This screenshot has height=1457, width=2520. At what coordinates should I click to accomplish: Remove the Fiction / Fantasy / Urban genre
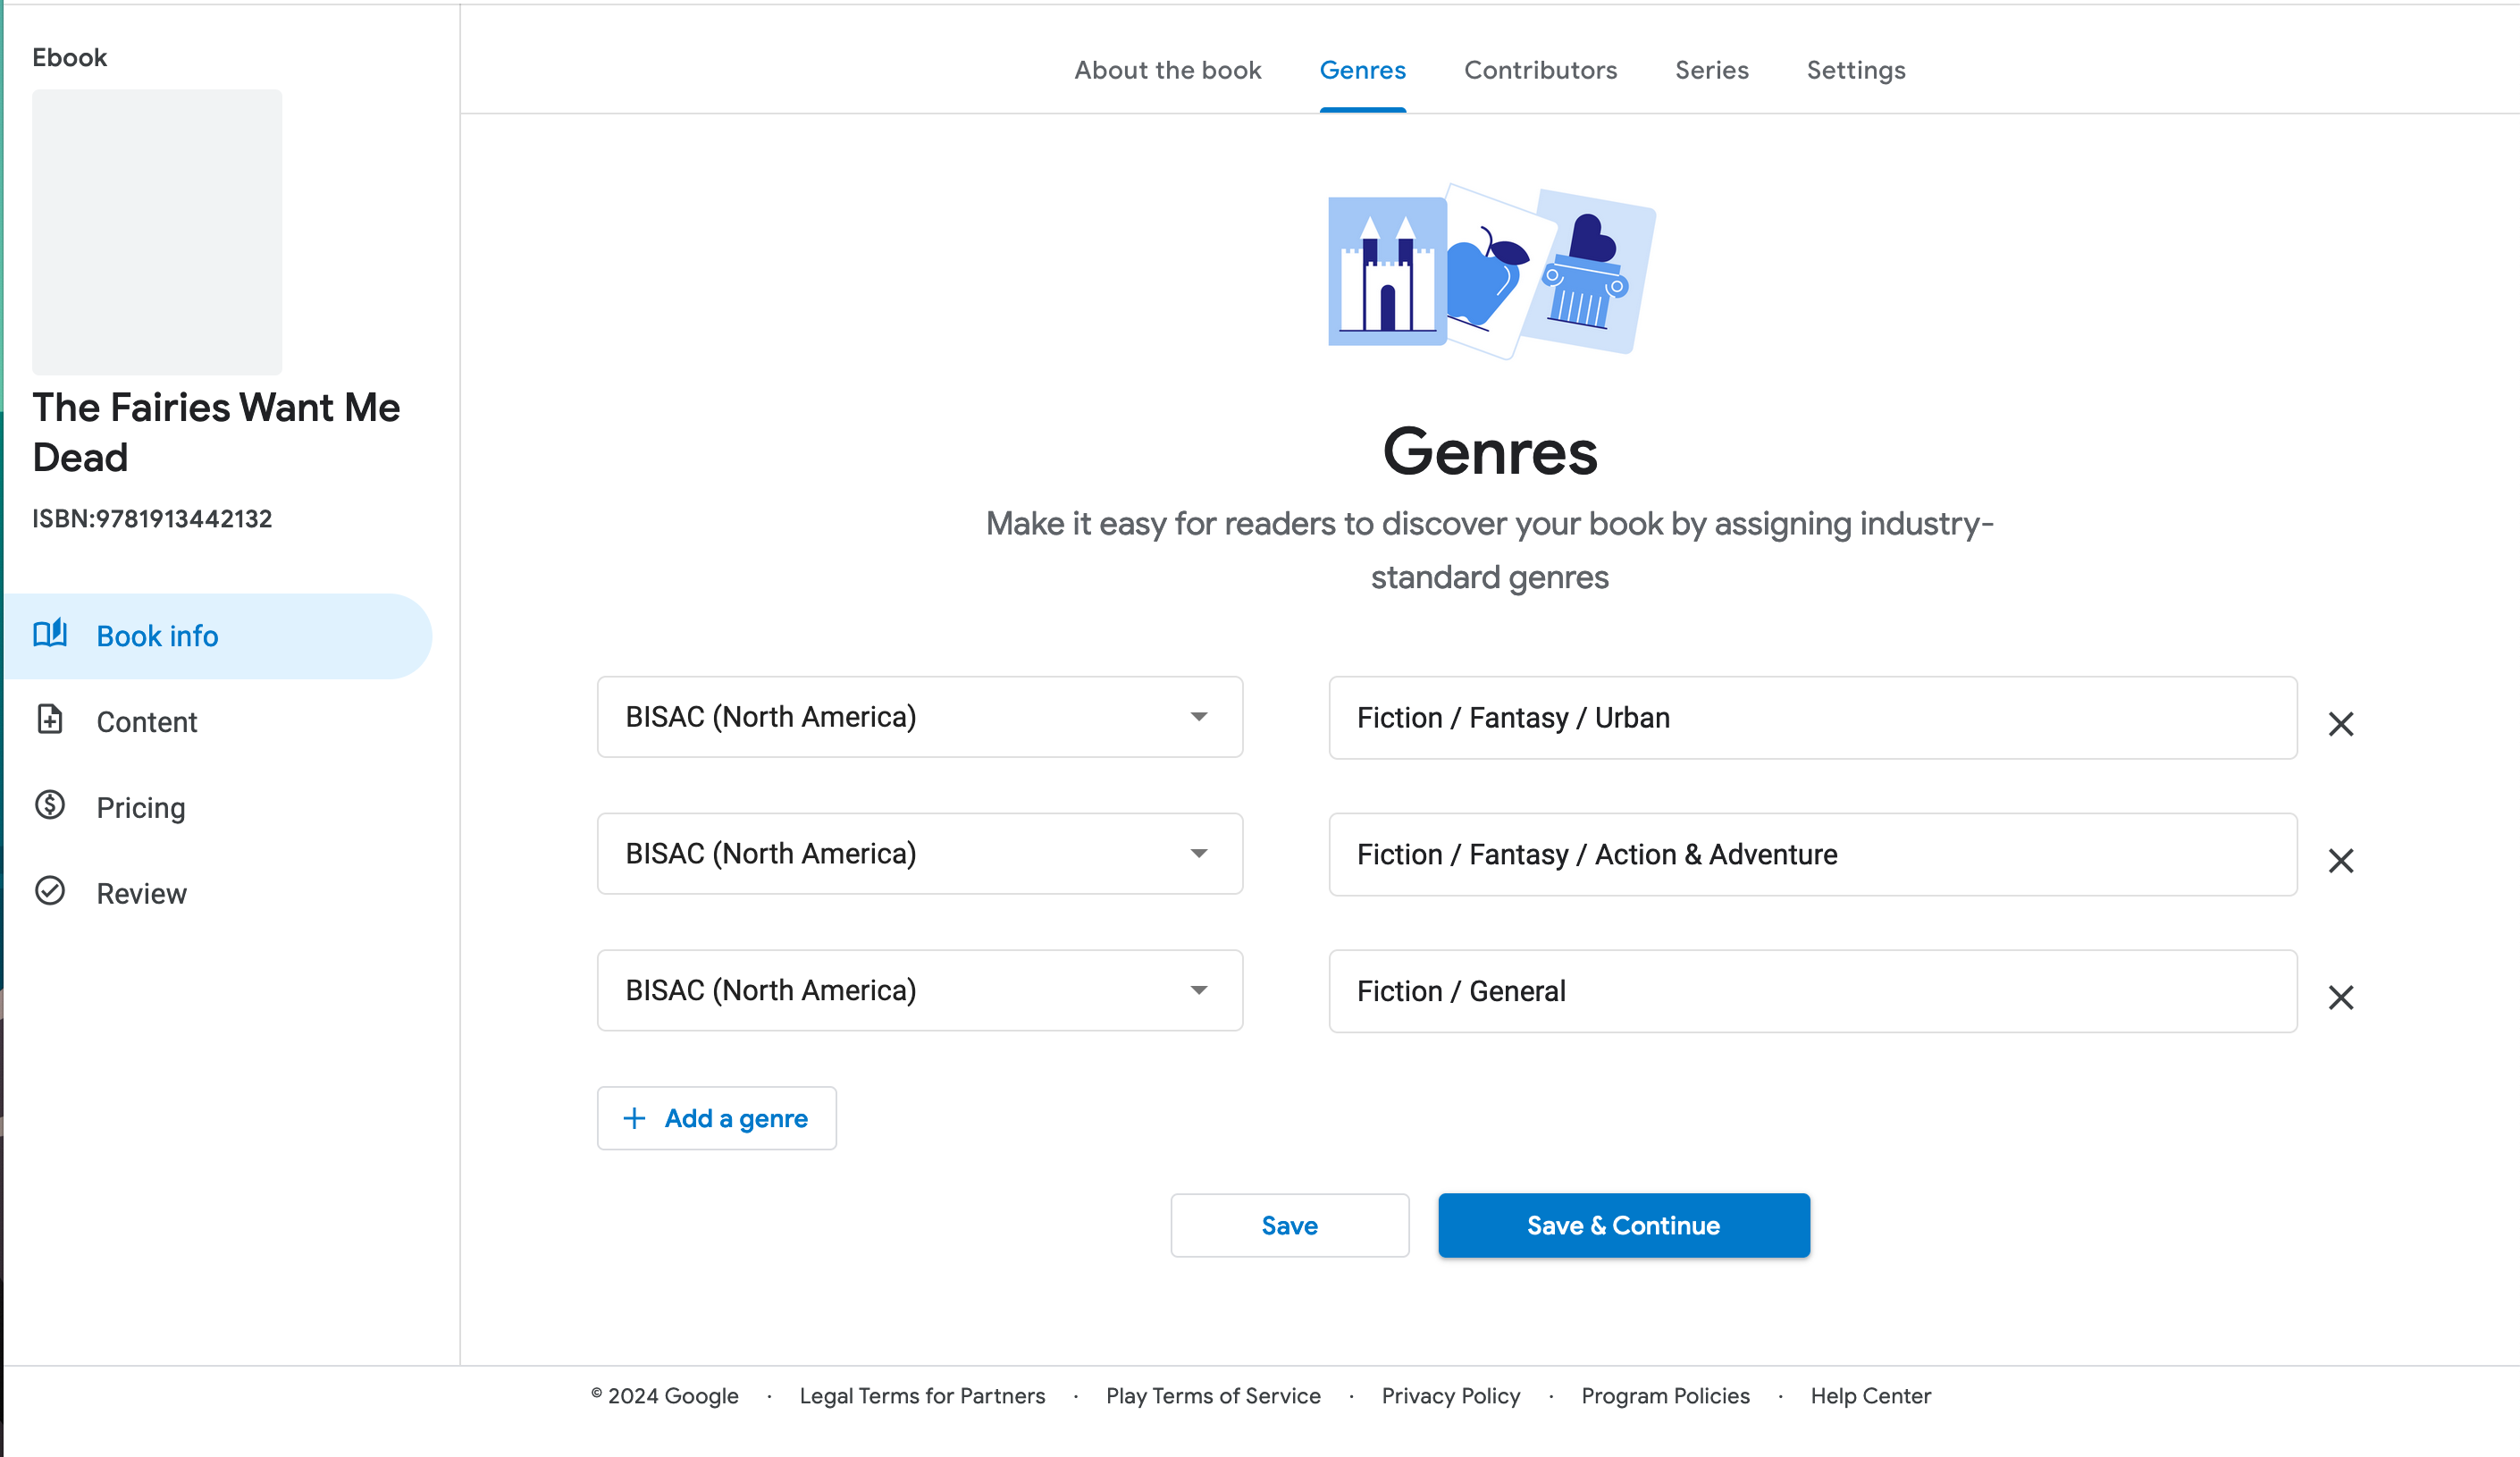click(x=2340, y=724)
